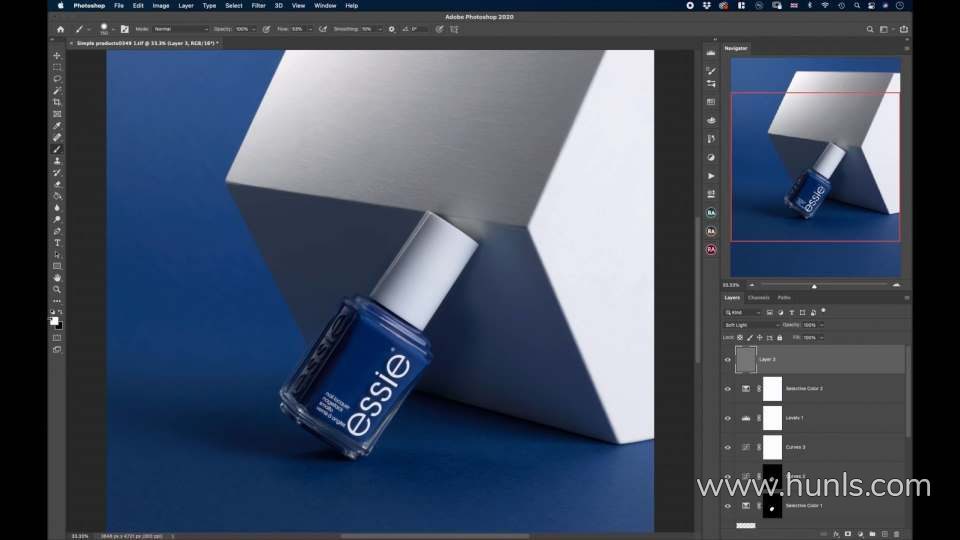Delete layer using the trash icon
The height and width of the screenshot is (540, 960).
[x=897, y=534]
